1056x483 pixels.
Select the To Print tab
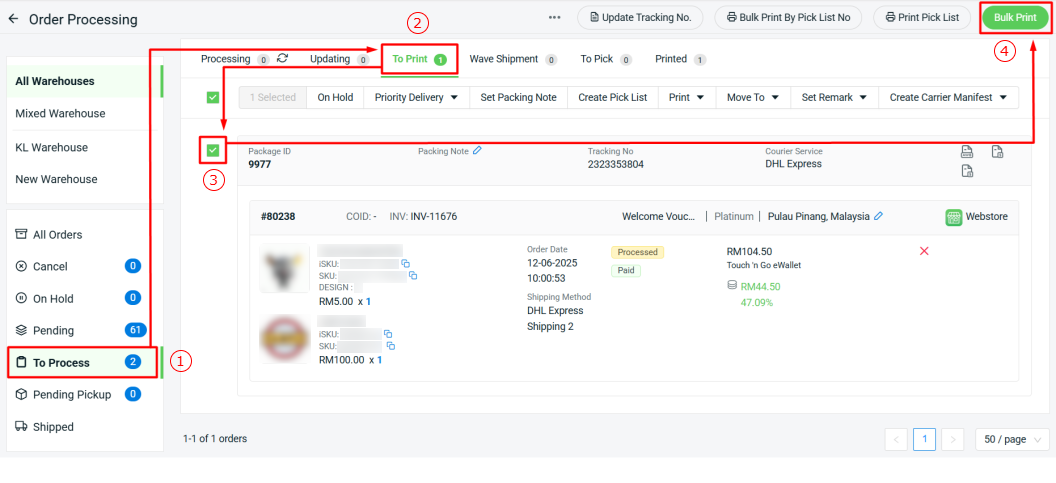tap(420, 59)
